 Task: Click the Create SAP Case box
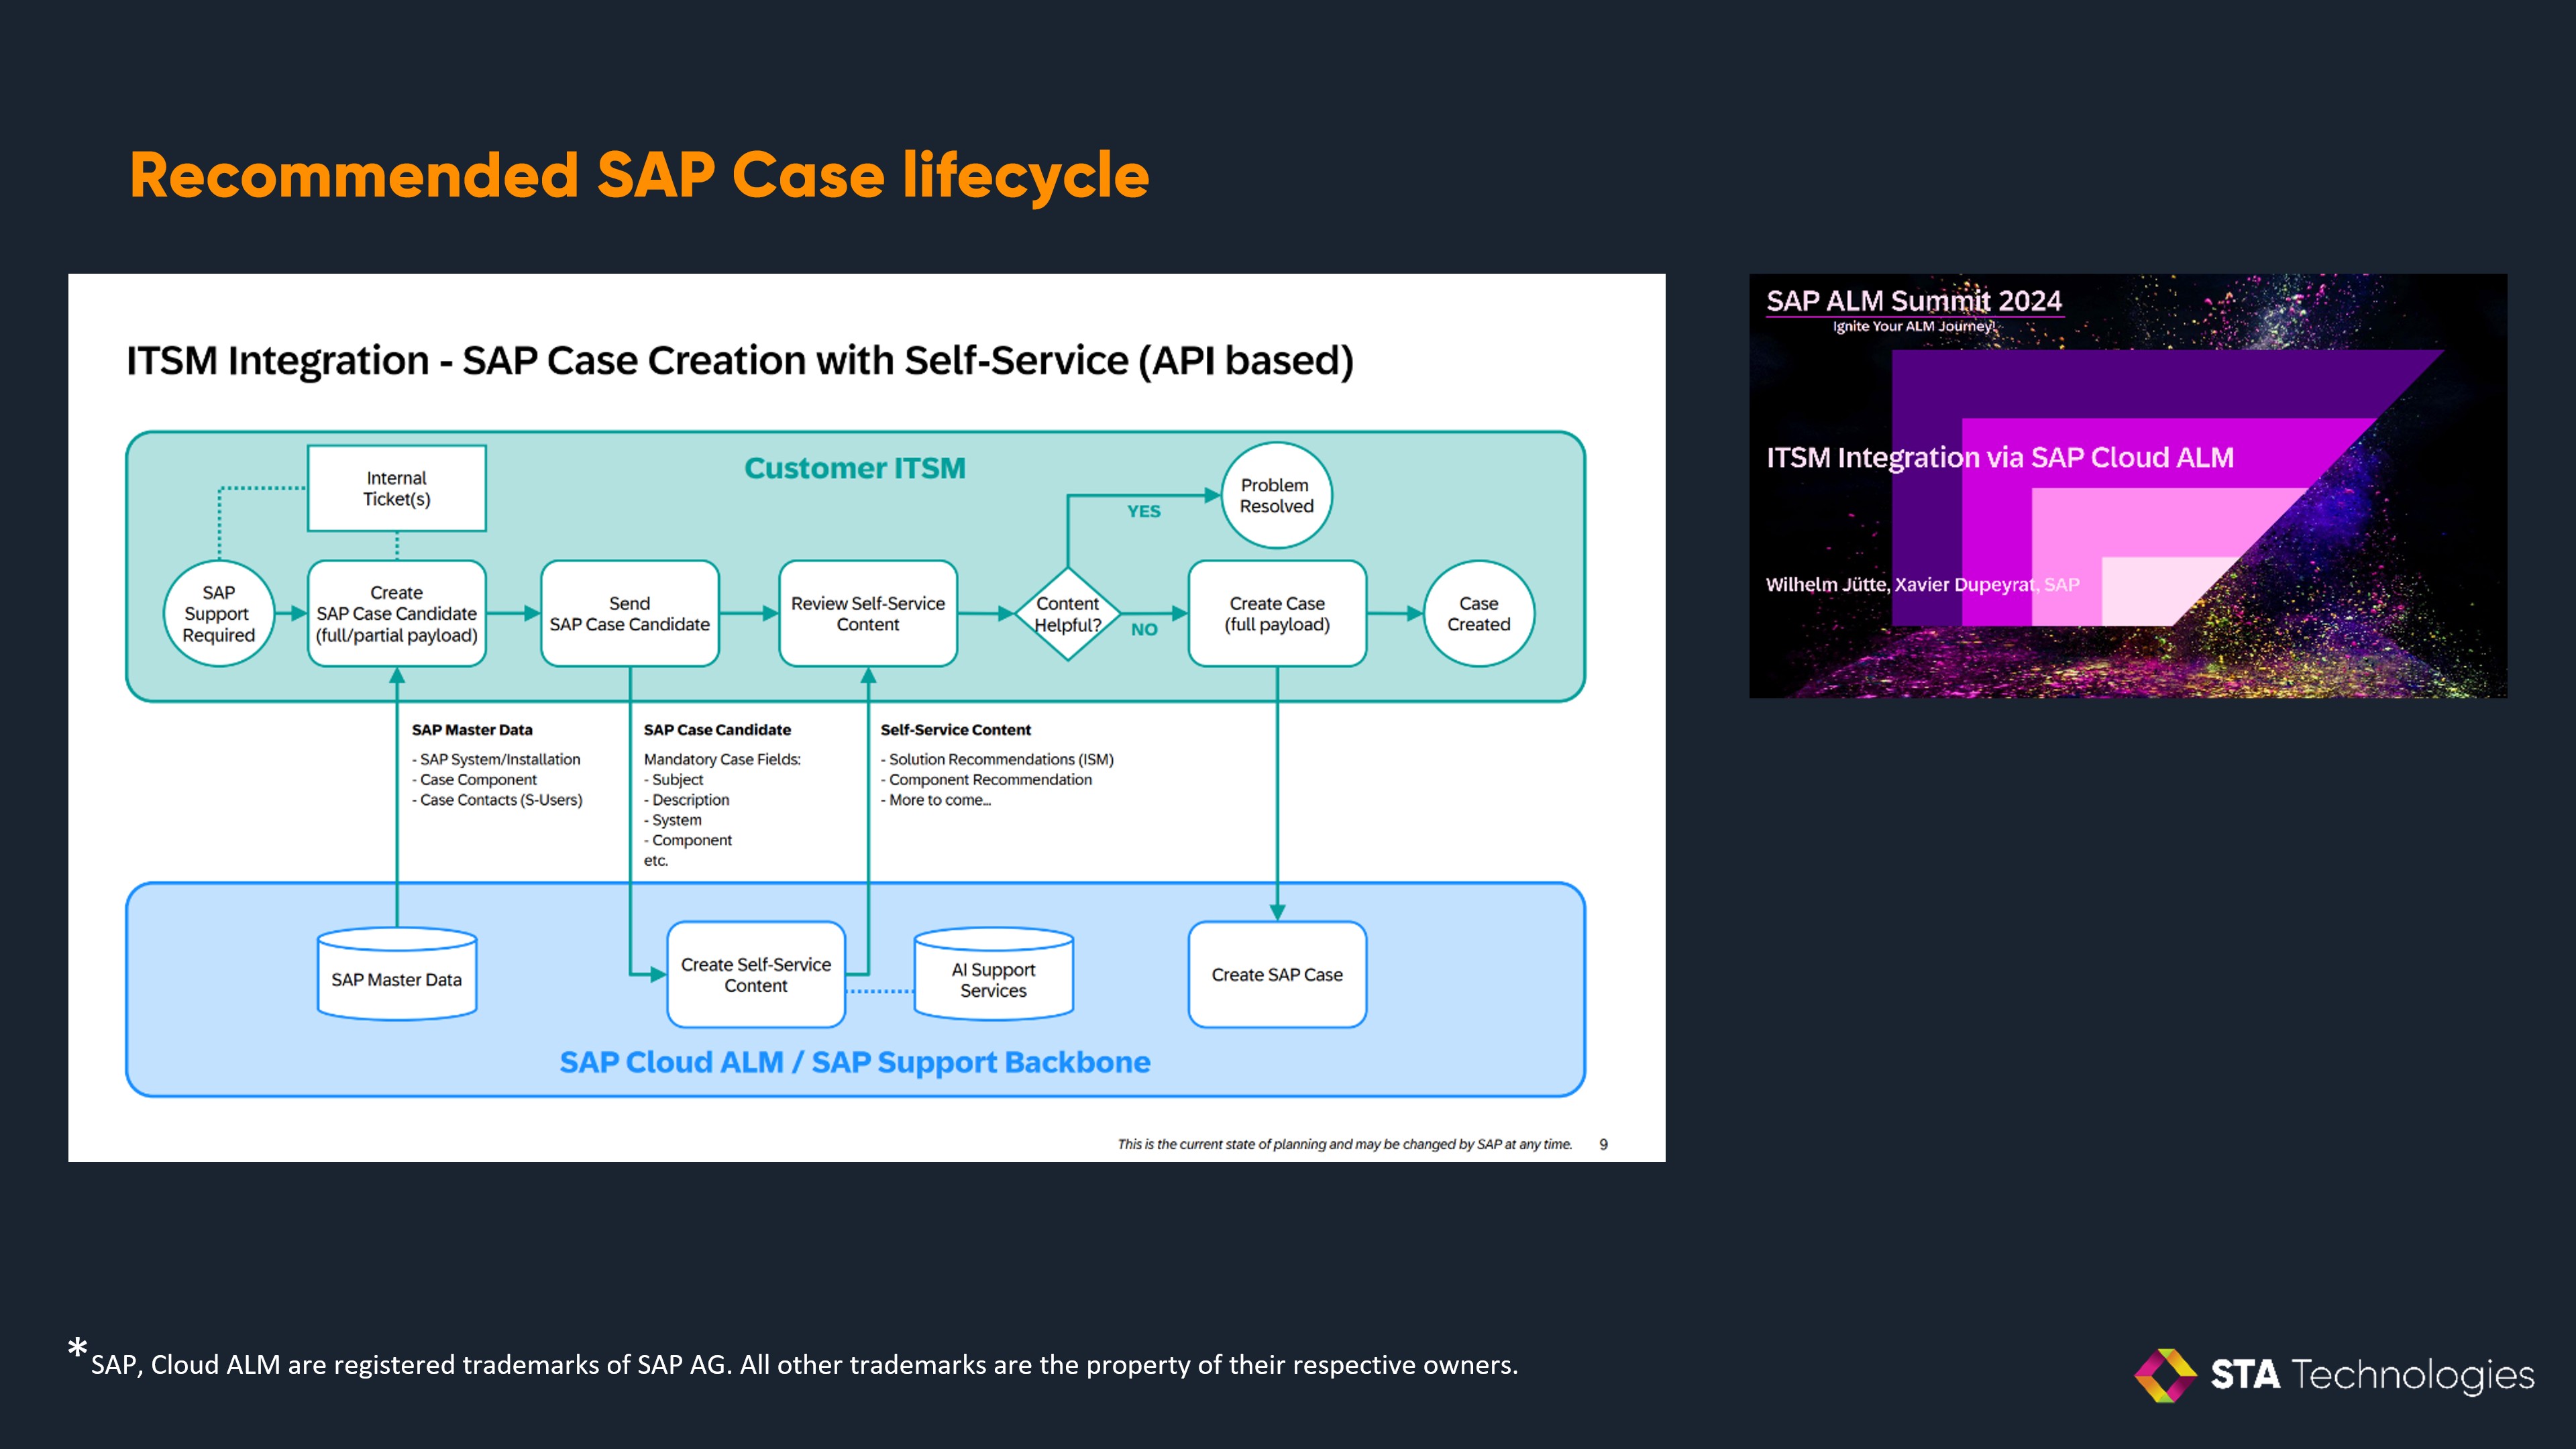(1276, 975)
